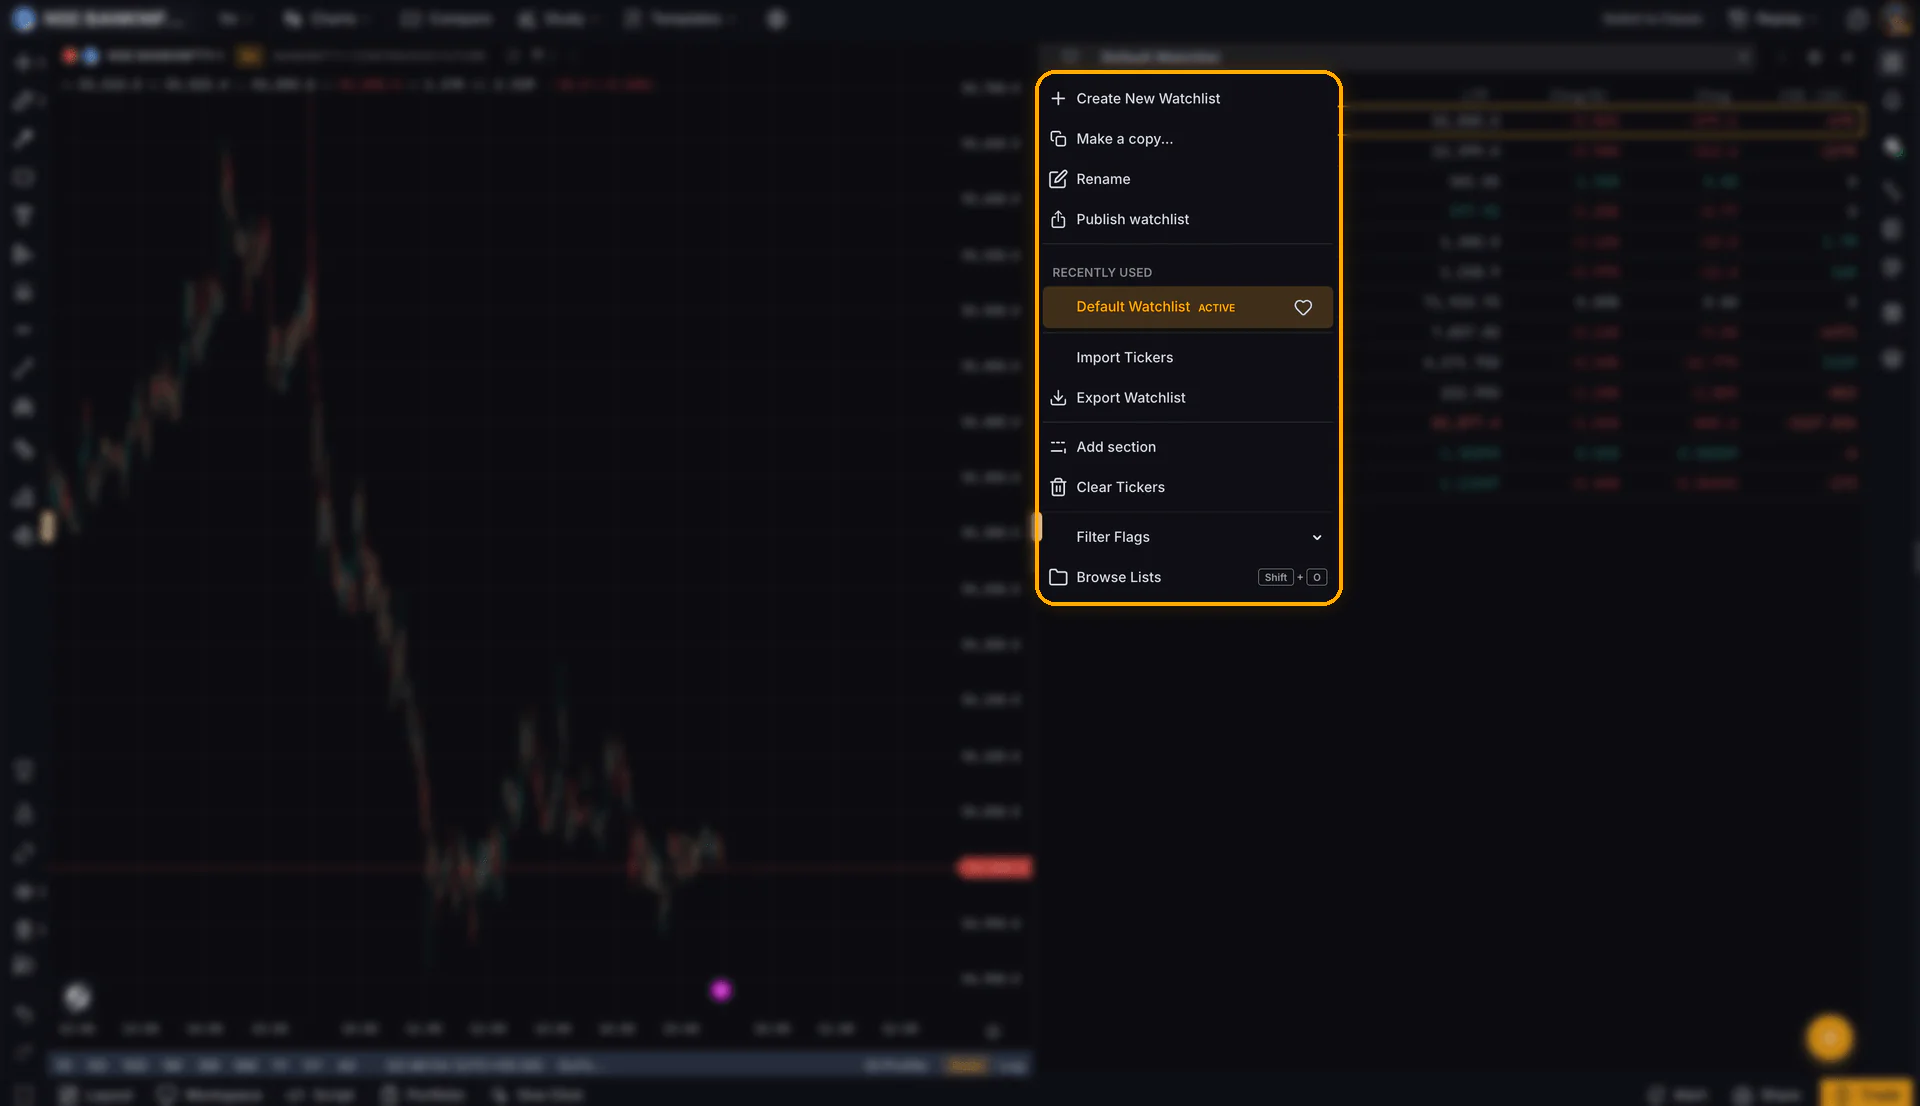Click the orange floating round button
Viewport: 1920px width, 1106px height.
[x=1829, y=1038]
